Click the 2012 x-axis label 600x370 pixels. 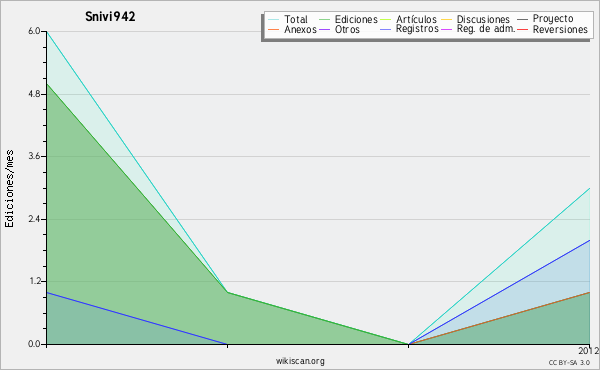[589, 351]
